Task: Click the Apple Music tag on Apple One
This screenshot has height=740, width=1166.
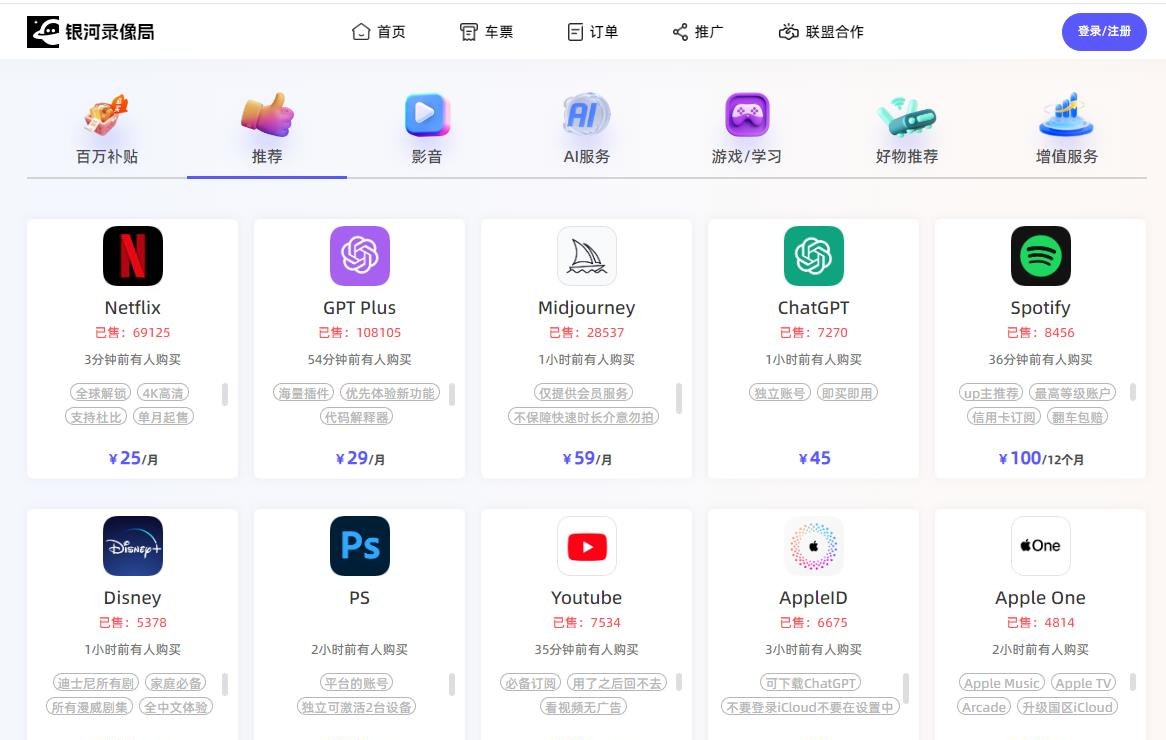Action: coord(1002,683)
